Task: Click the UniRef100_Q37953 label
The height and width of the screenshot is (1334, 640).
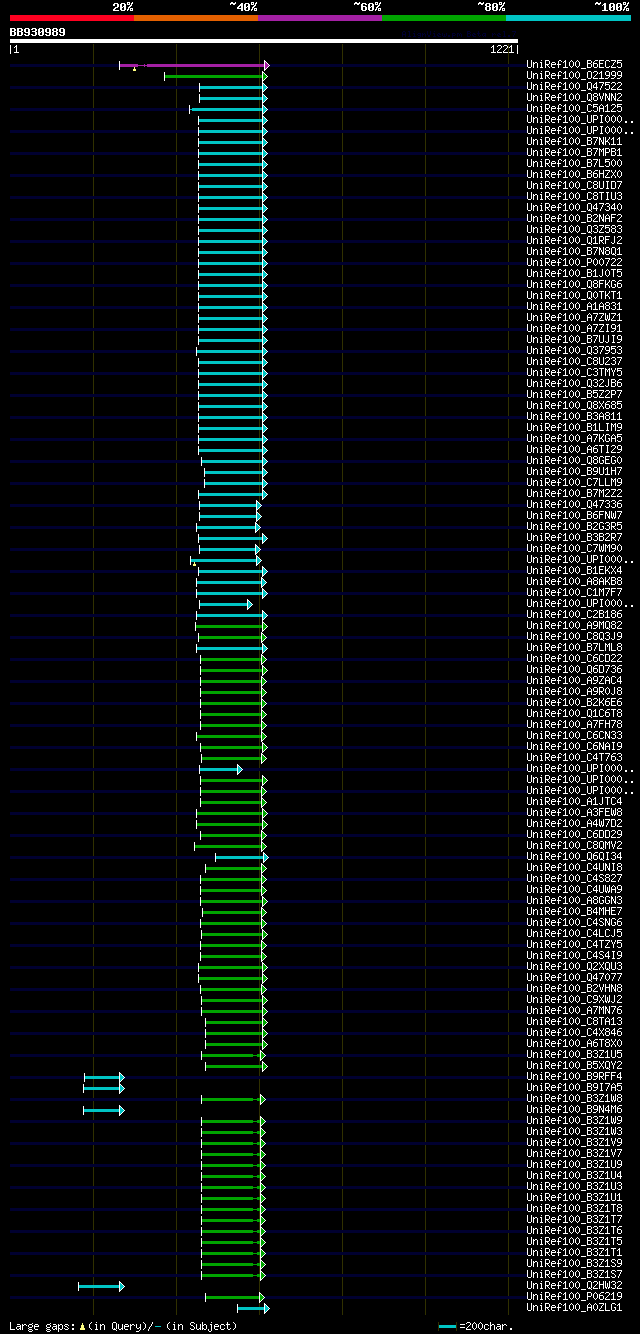Action: point(576,350)
